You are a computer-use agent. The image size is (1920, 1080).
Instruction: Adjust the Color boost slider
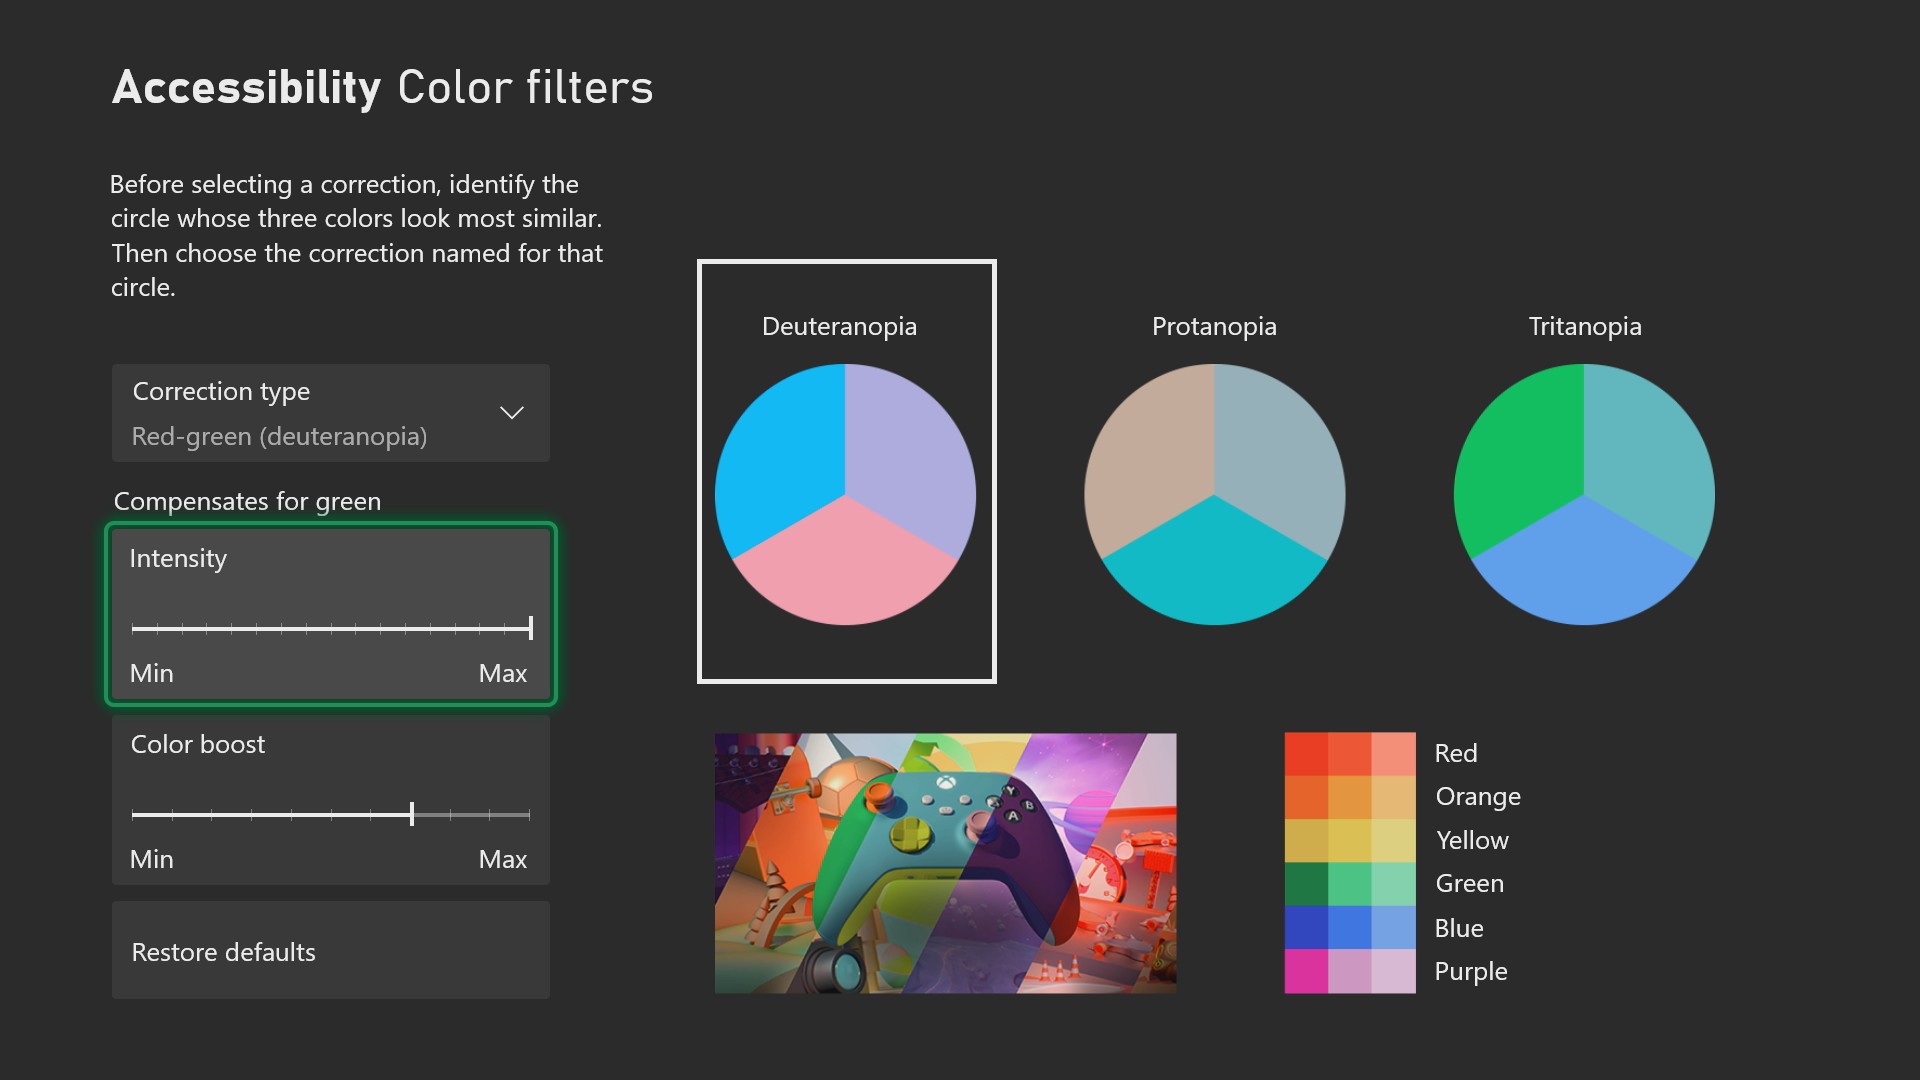(411, 814)
